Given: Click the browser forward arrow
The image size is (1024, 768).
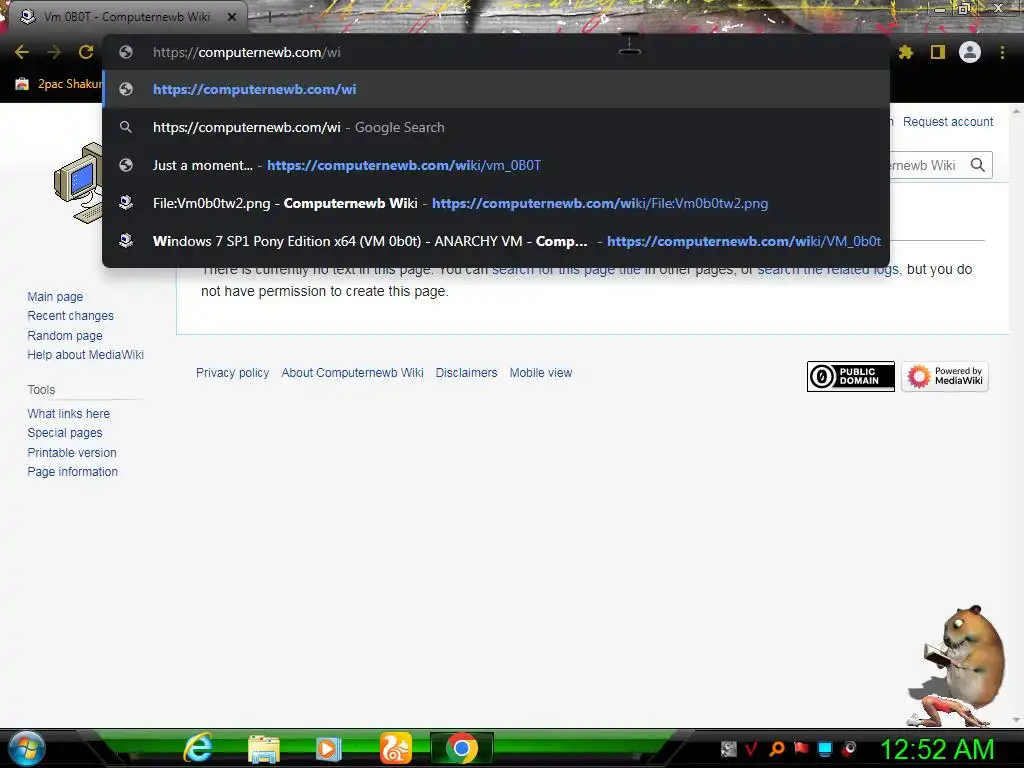Looking at the screenshot, I should pos(54,52).
